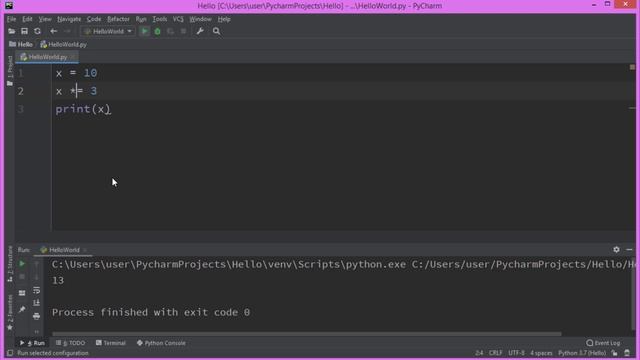Click line number 2 in the gutter
The image size is (640, 360).
tap(20, 91)
